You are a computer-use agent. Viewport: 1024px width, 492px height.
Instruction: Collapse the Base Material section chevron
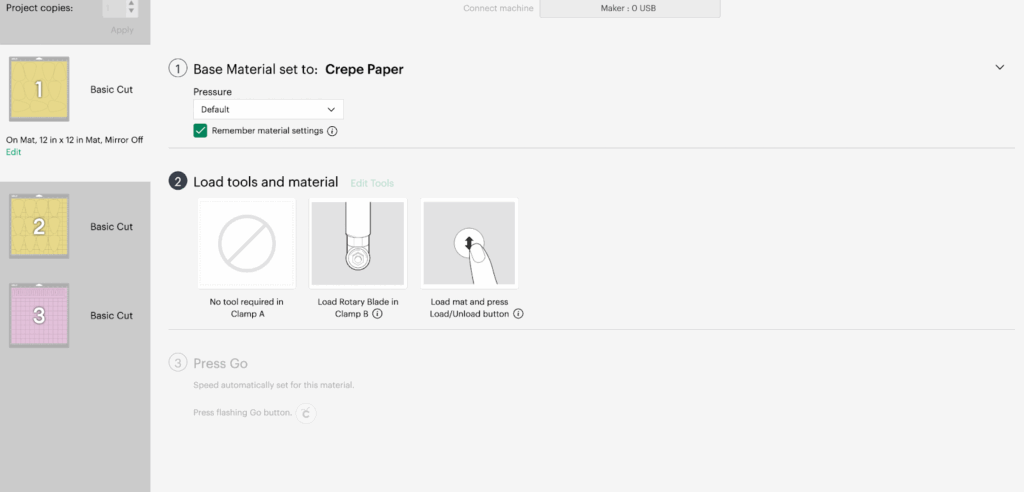click(999, 67)
